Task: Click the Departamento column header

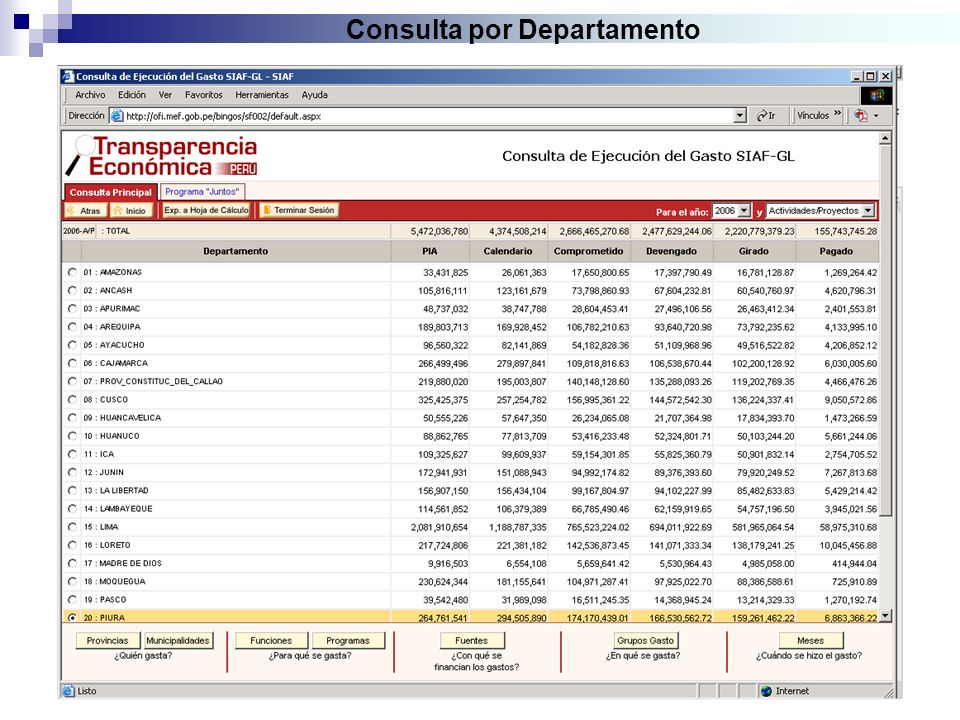Action: tap(236, 251)
